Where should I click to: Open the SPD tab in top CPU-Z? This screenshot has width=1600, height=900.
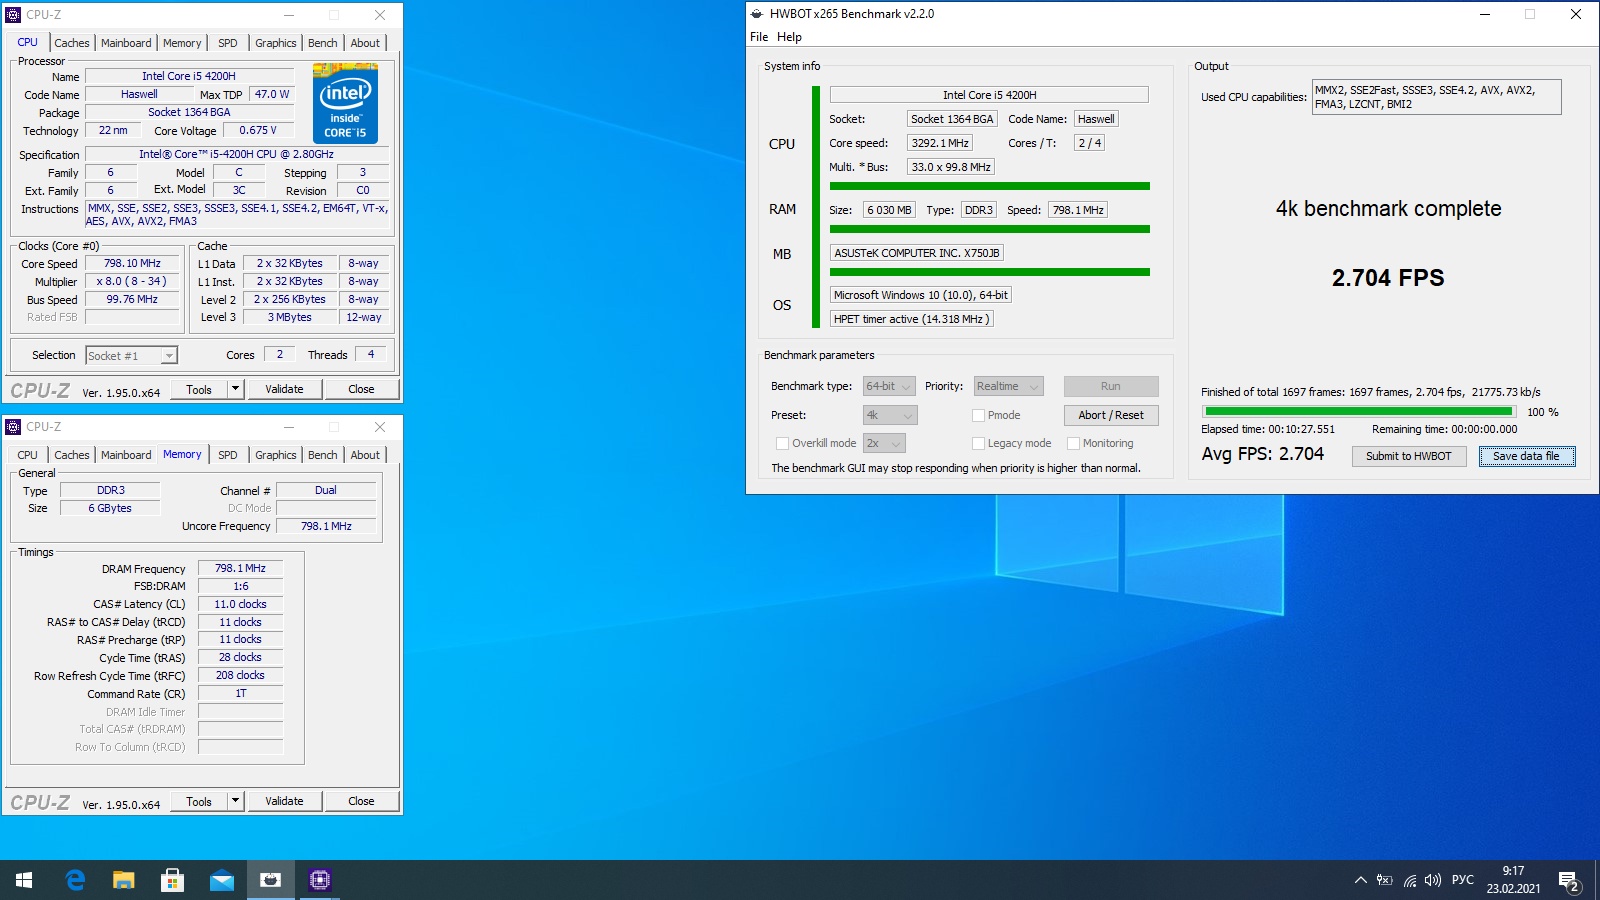coord(228,43)
